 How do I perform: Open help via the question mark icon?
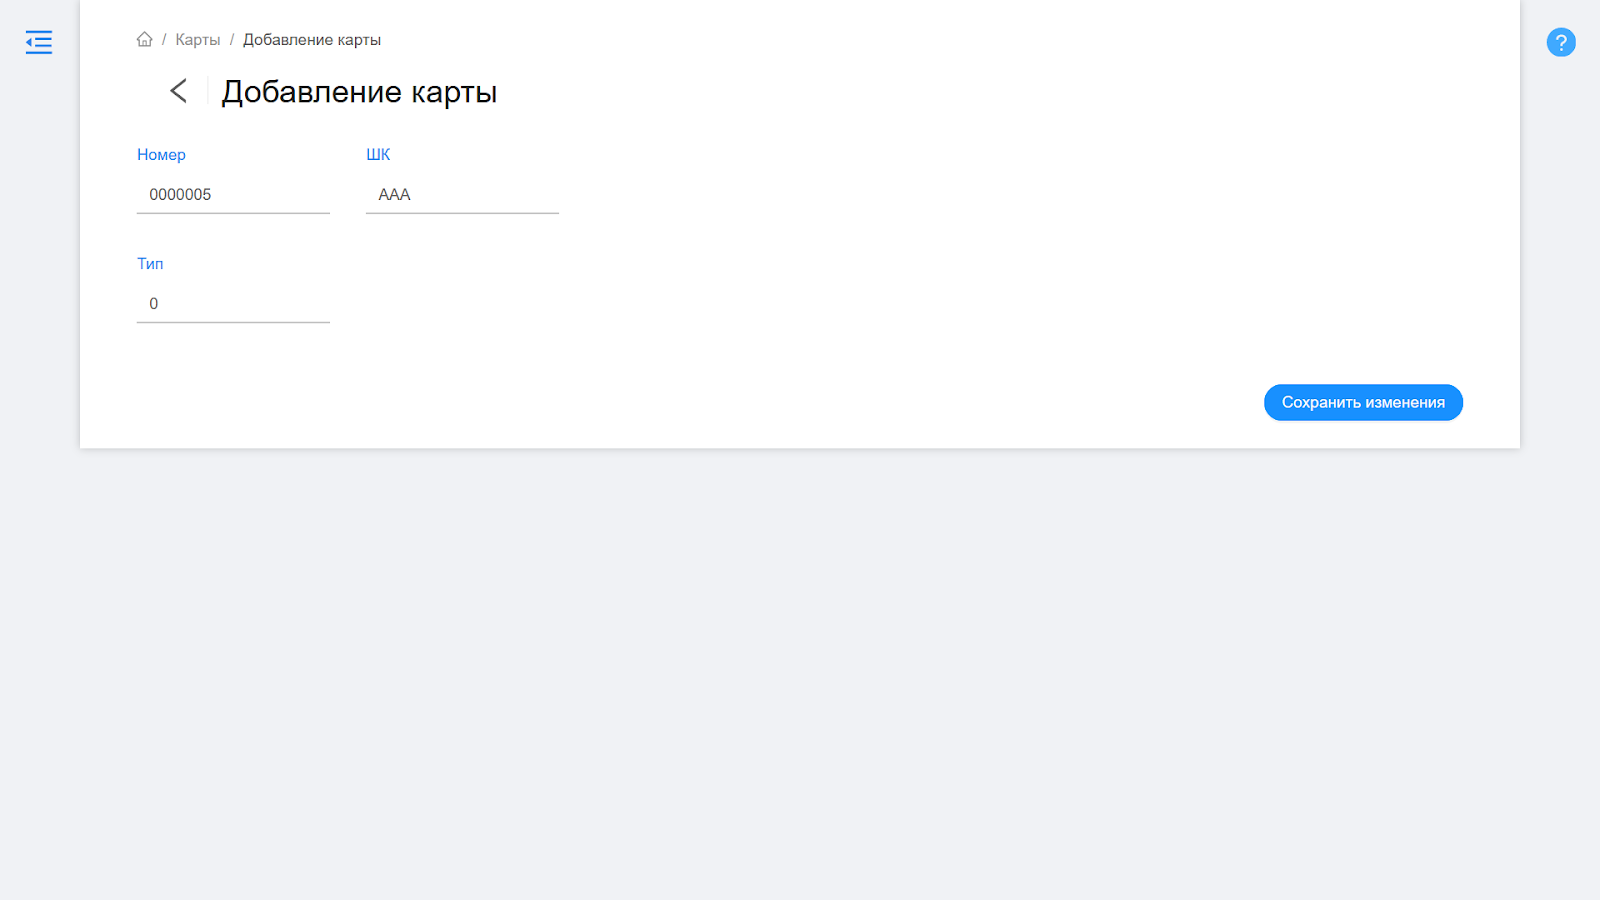tap(1560, 42)
